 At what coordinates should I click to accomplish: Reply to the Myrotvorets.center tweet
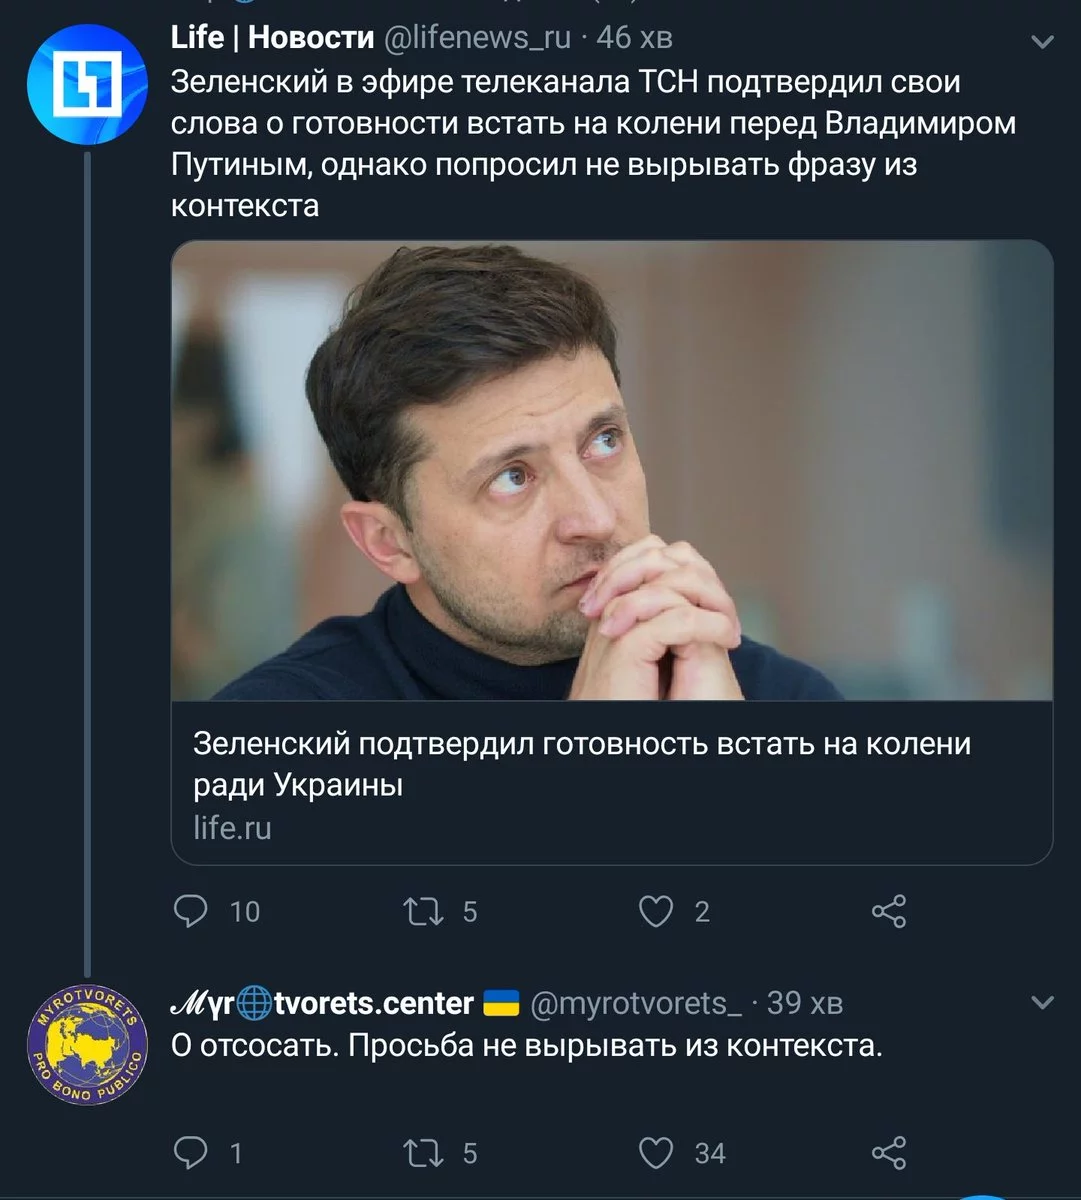click(190, 1153)
